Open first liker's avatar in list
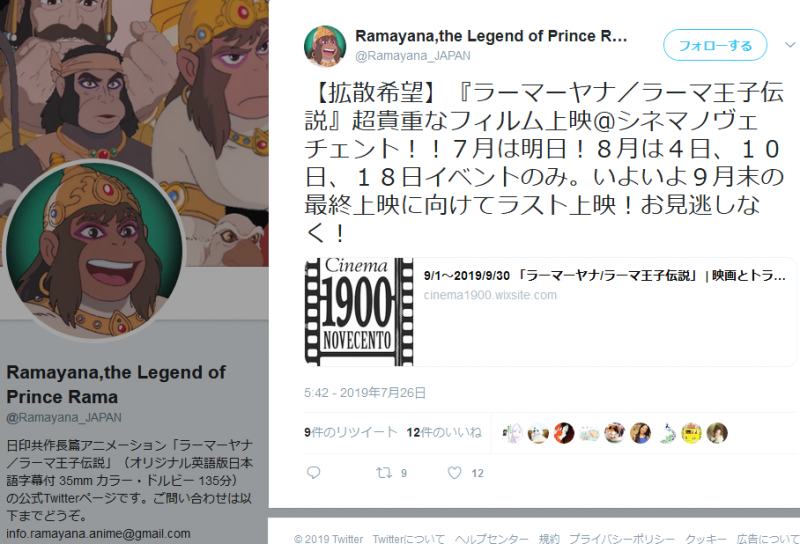The image size is (800, 544). [512, 433]
